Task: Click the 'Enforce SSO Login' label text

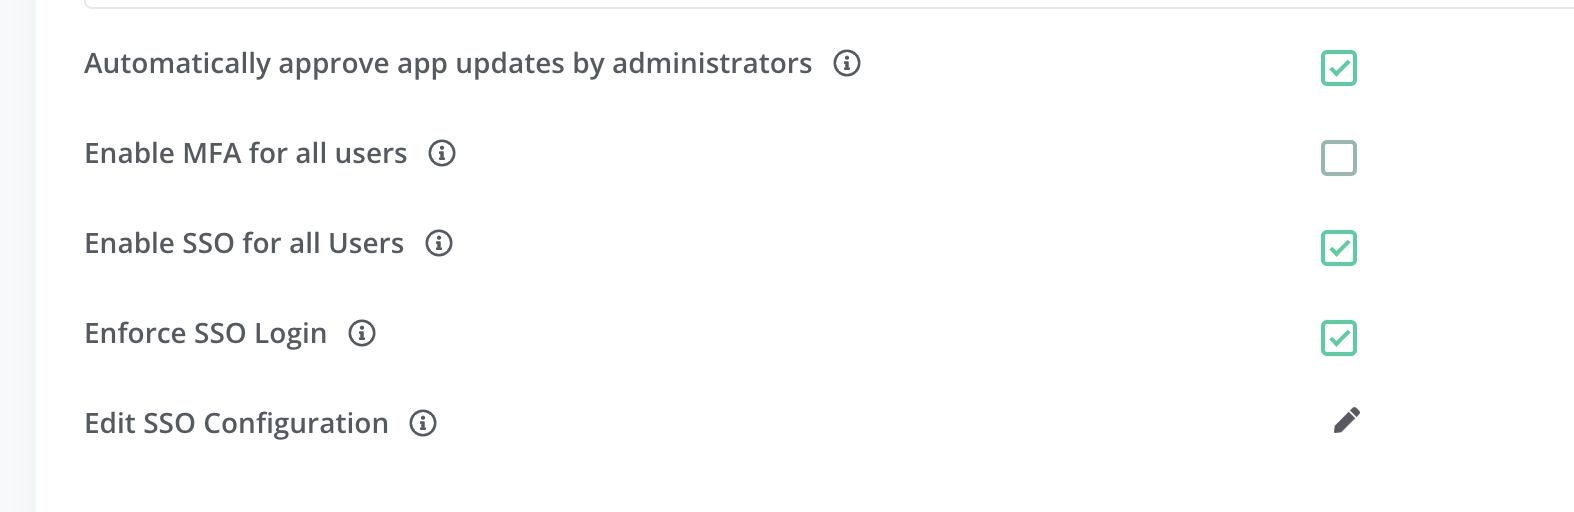Action: (x=205, y=334)
